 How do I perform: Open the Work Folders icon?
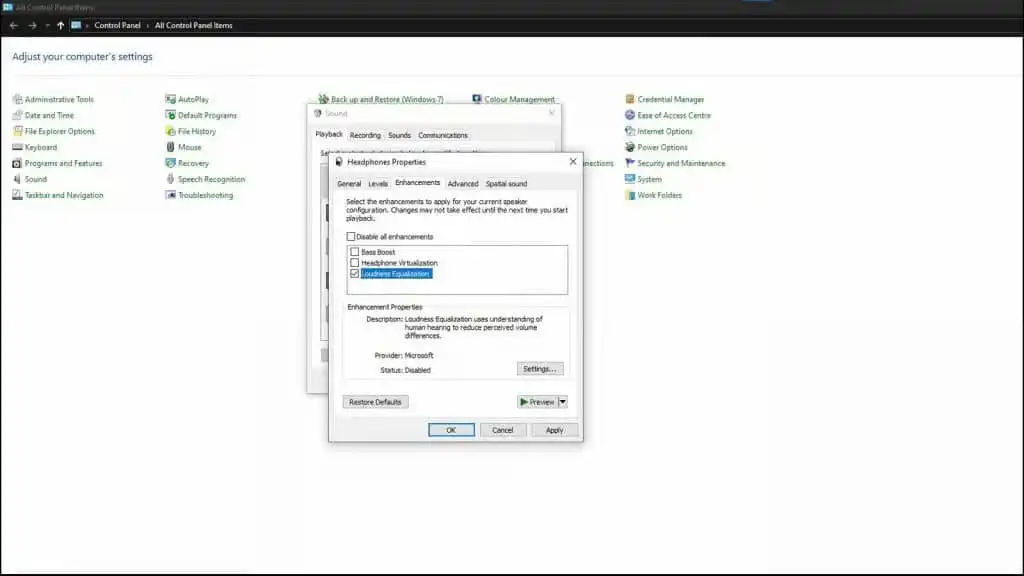pos(630,195)
